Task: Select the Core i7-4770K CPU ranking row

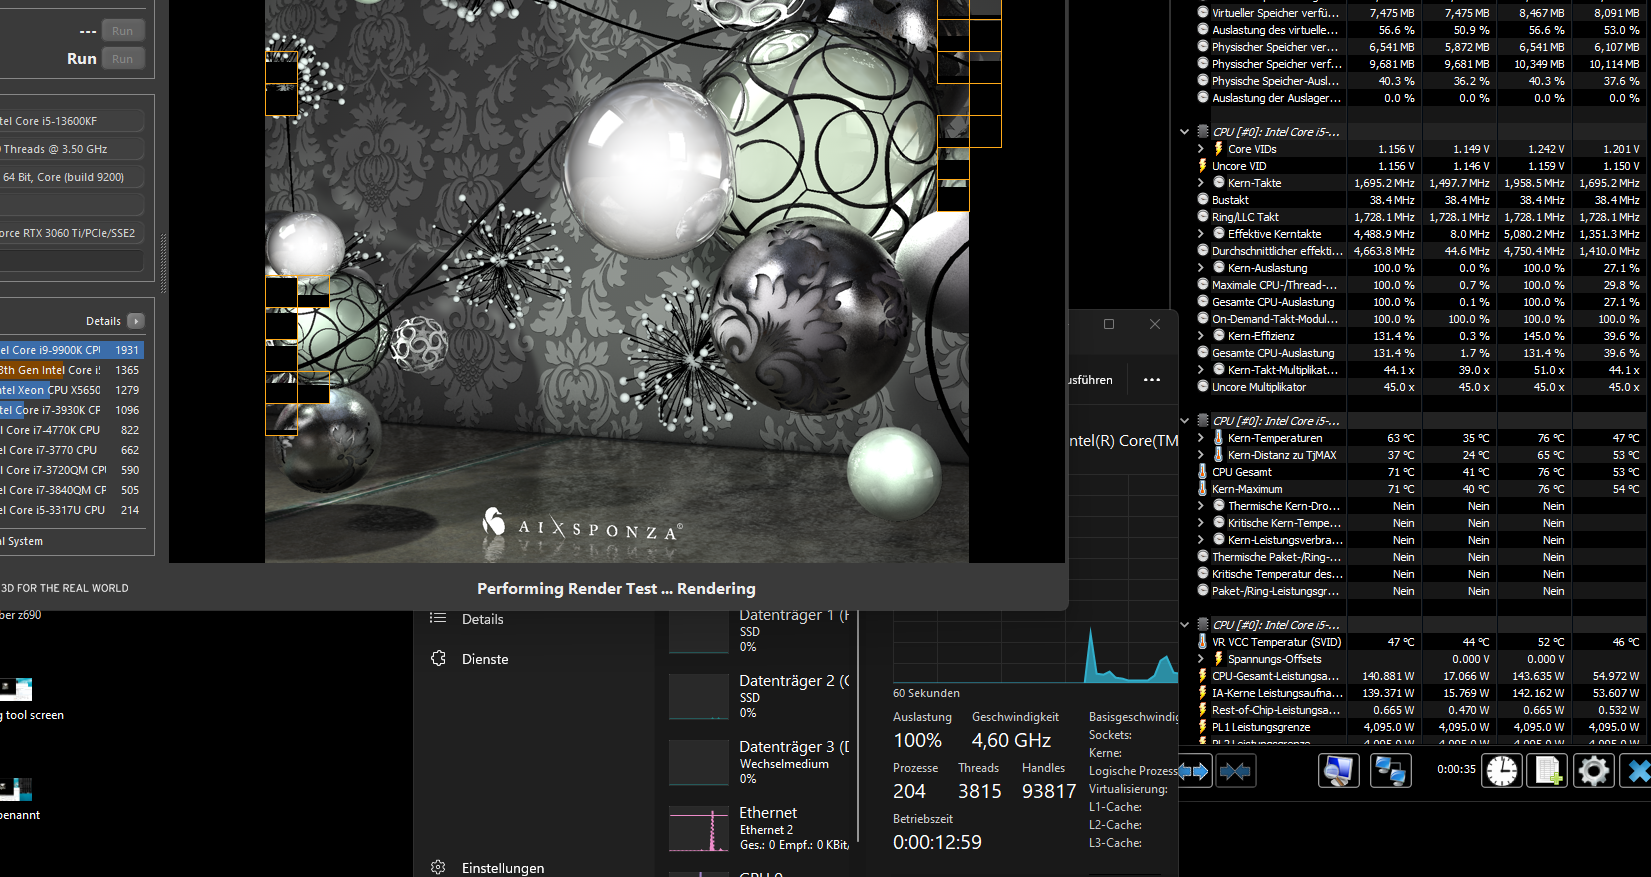Action: pyautogui.click(x=72, y=430)
